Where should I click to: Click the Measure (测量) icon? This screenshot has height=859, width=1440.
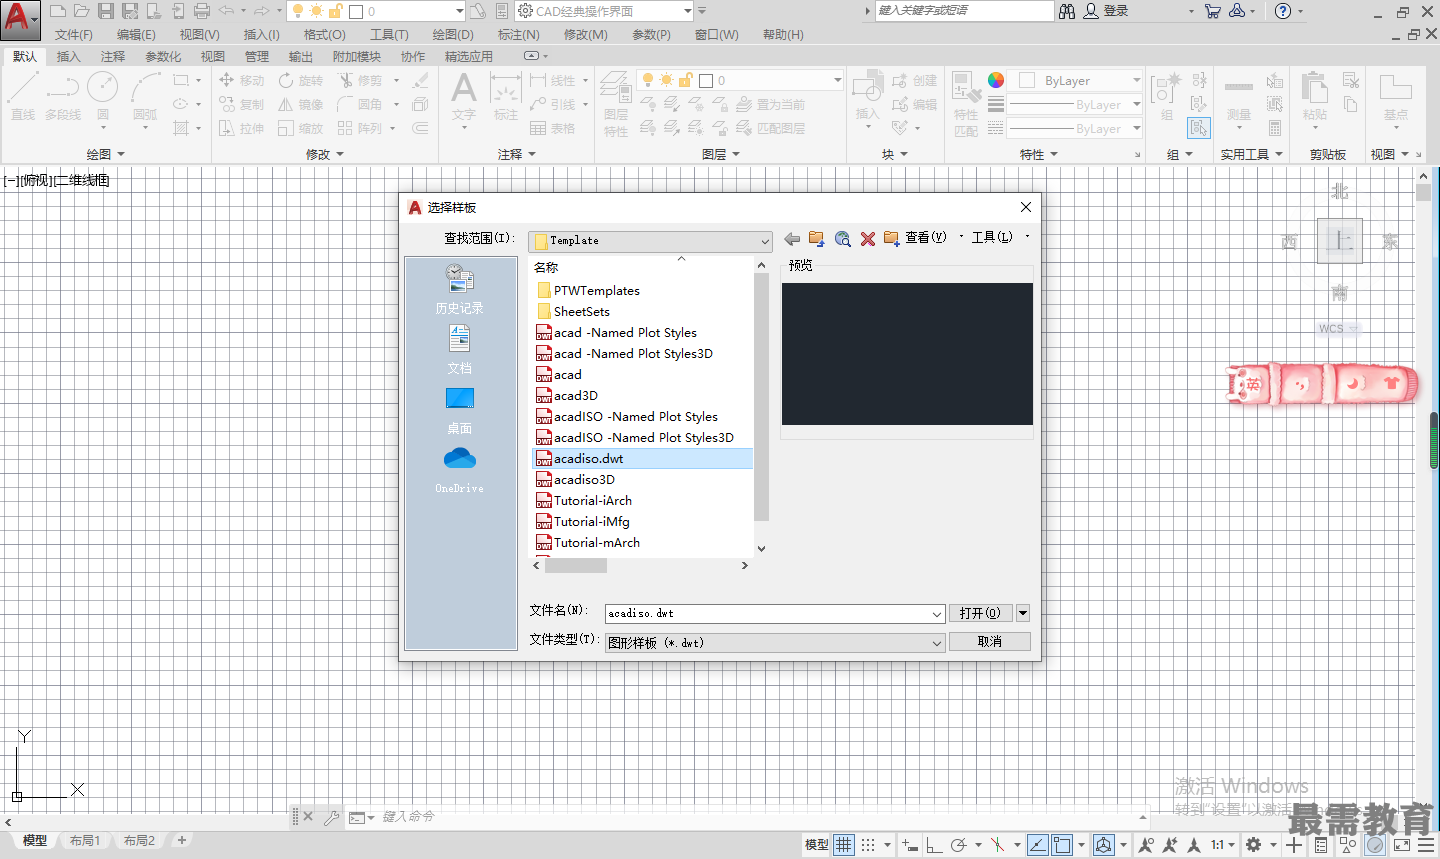1239,98
